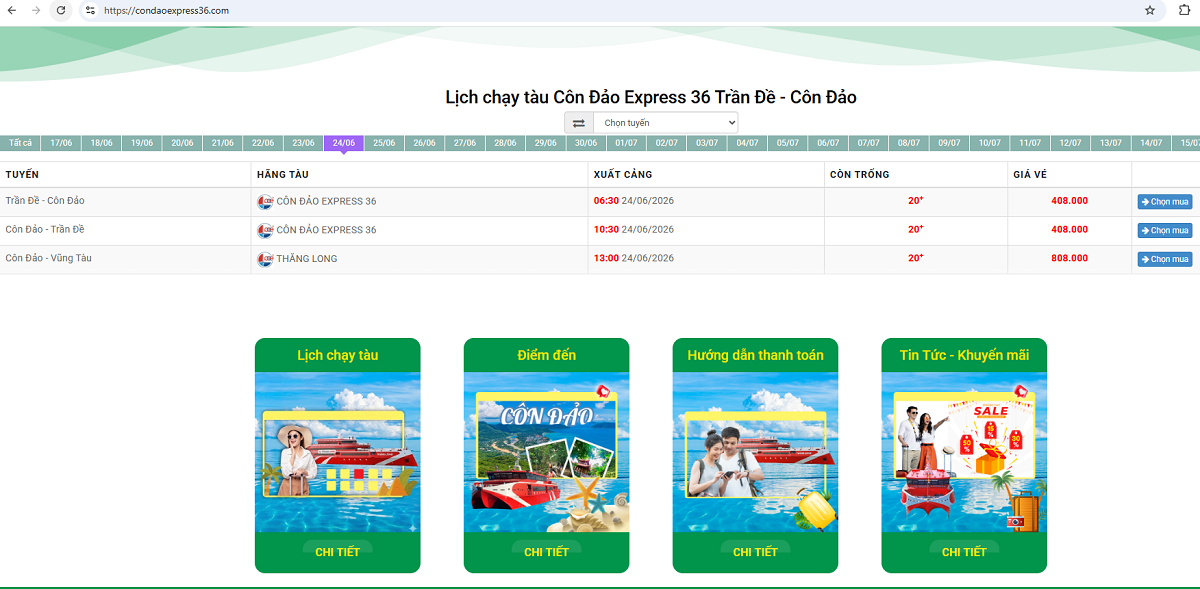Select the 30/06 date tab
1200x589 pixels.
586,143
